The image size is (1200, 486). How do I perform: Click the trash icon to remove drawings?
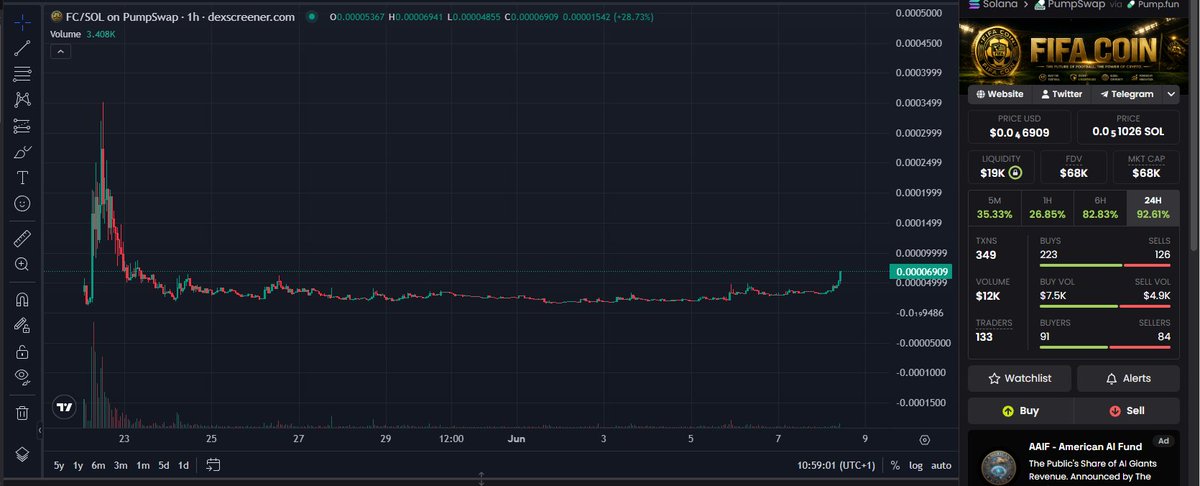[22, 412]
